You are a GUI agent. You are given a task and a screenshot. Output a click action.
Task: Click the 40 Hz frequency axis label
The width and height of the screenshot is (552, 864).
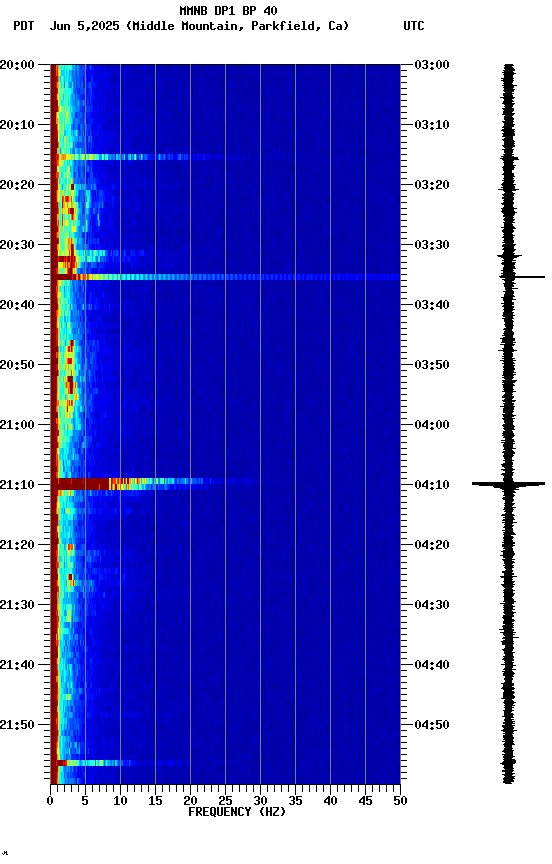point(330,801)
